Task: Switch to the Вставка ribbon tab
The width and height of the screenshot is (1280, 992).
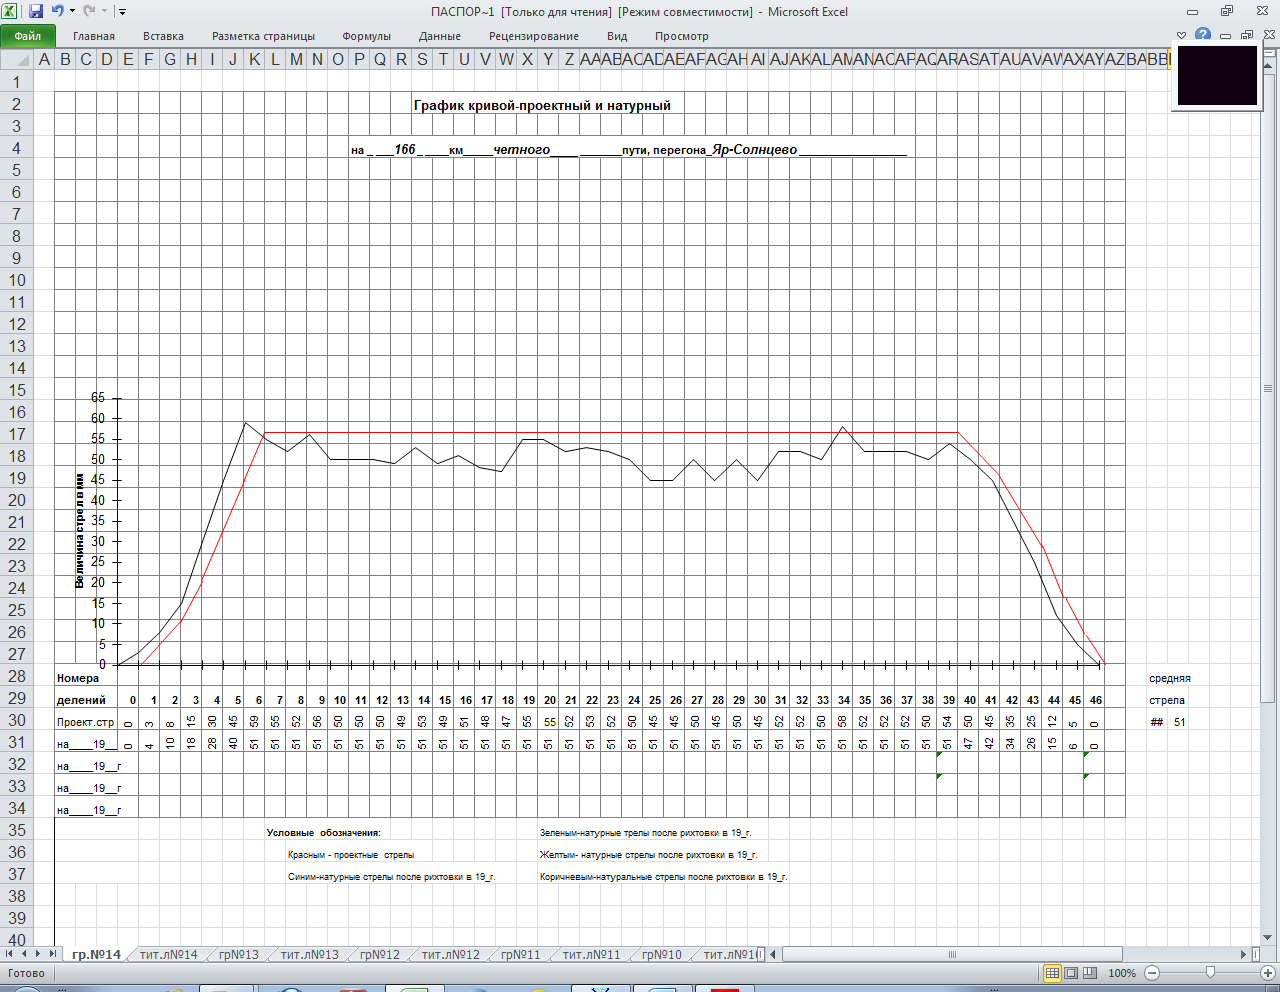Action: pos(163,36)
